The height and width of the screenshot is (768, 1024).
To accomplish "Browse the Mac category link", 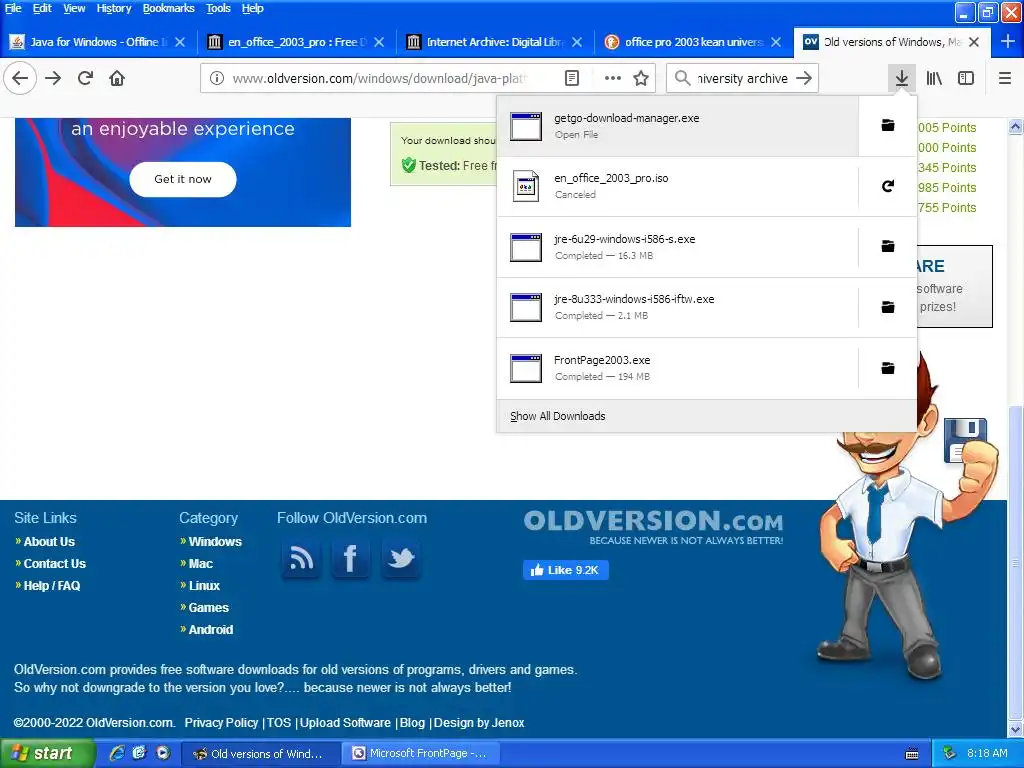I will (x=200, y=564).
